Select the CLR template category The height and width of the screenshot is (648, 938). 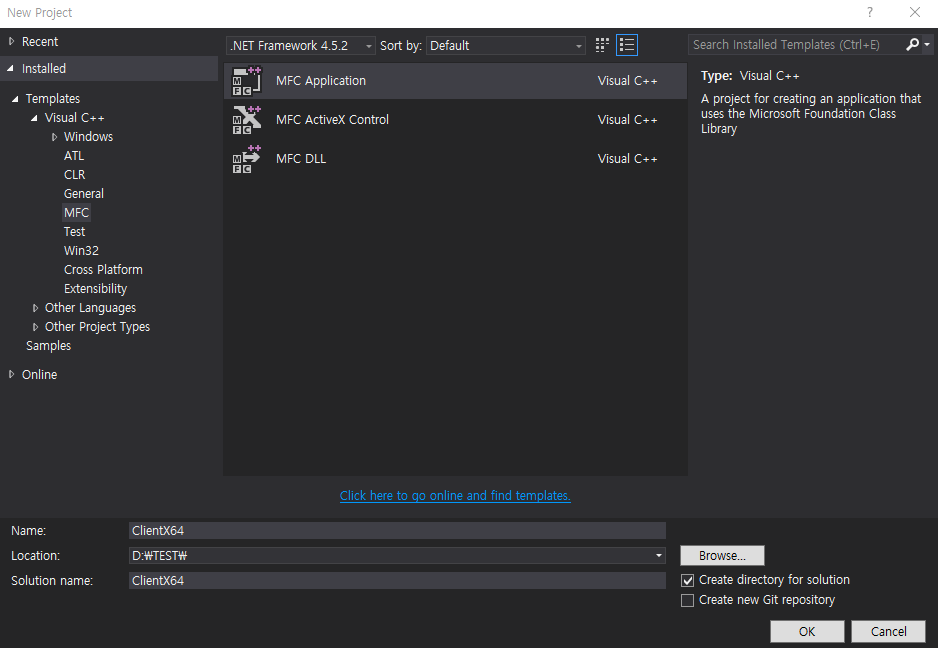pos(75,175)
